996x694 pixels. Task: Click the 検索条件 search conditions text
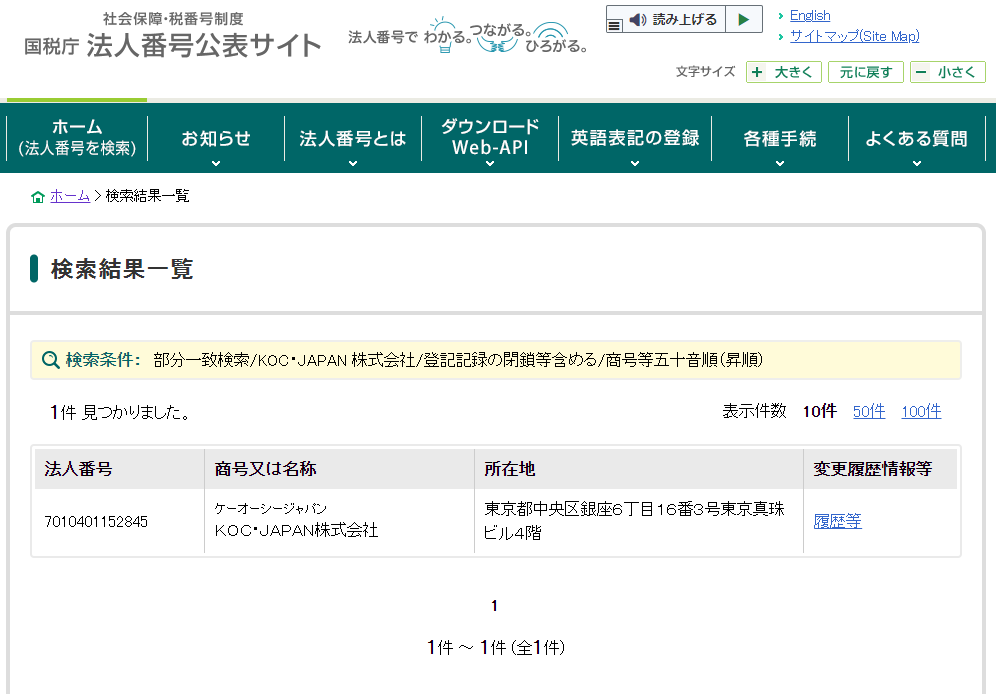pyautogui.click(x=458, y=360)
